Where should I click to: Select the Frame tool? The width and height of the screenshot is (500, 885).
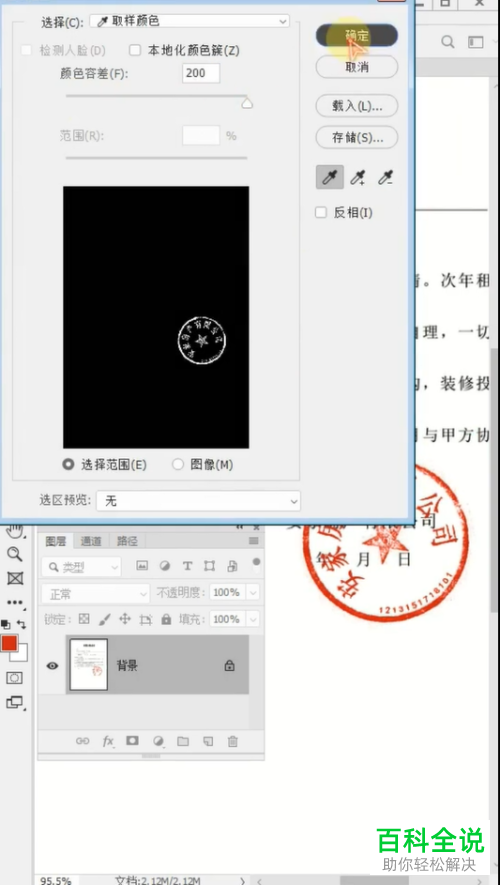click(x=15, y=579)
